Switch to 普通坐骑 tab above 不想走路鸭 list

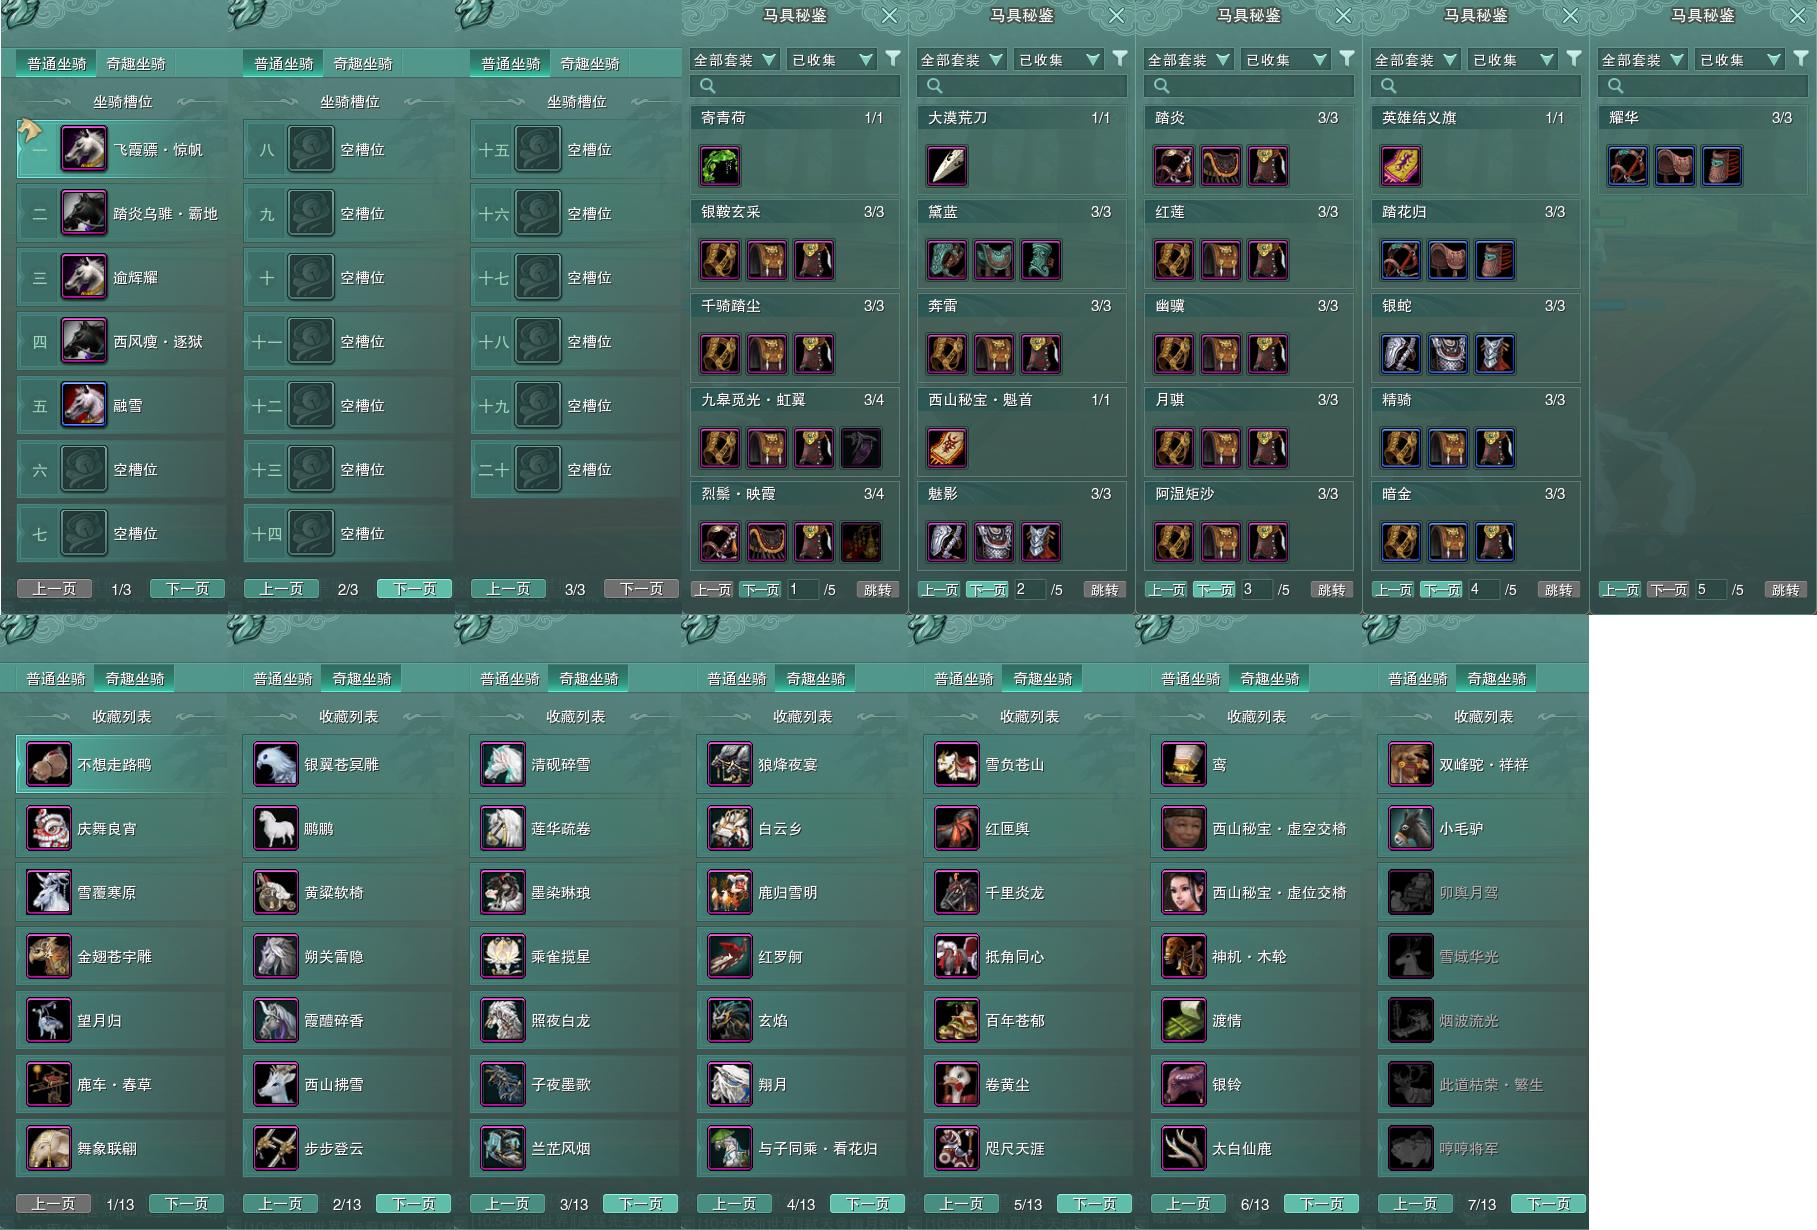click(x=56, y=678)
